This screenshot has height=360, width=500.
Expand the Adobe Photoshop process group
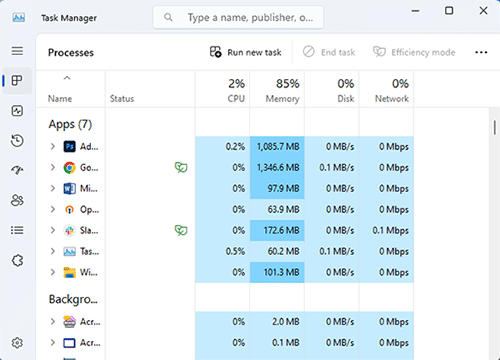[x=53, y=146]
